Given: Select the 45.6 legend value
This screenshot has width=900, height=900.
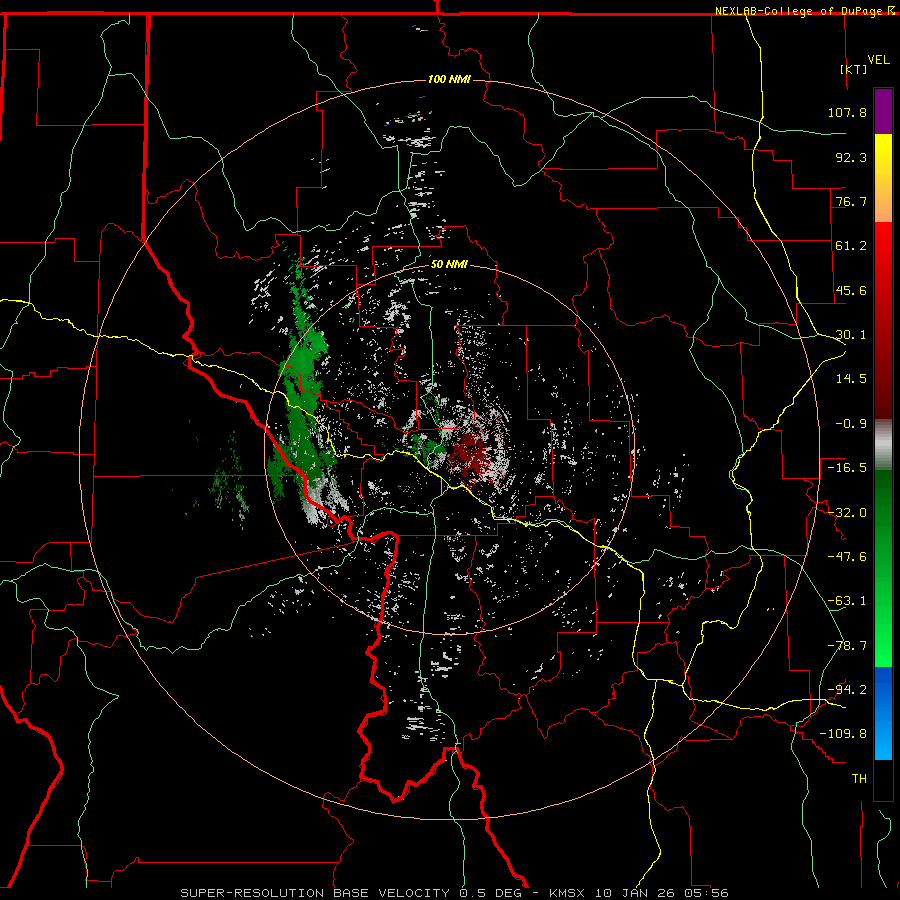Looking at the screenshot, I should (851, 290).
